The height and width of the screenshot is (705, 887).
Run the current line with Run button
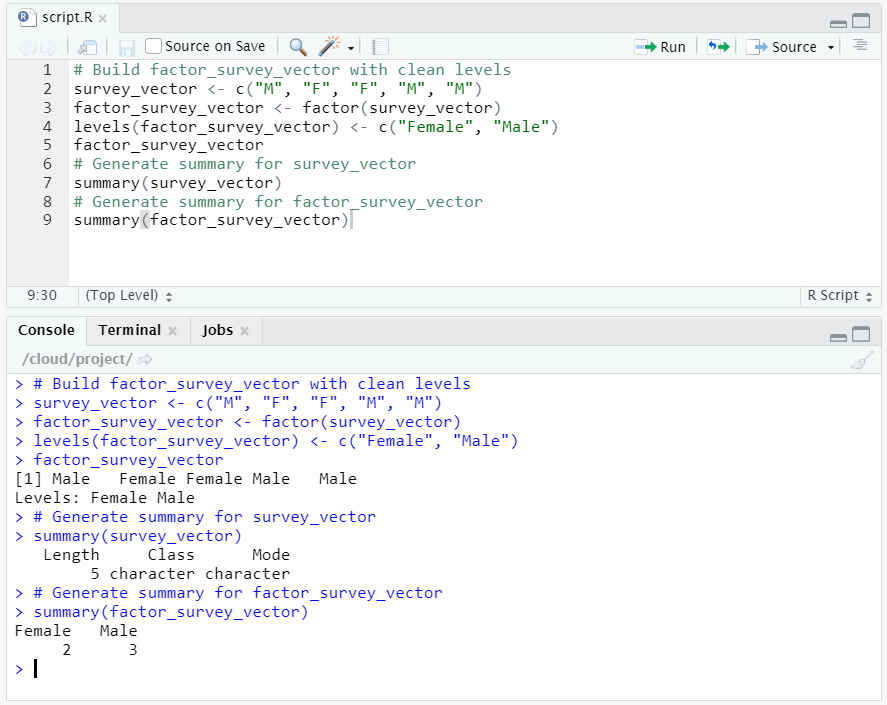pyautogui.click(x=660, y=46)
